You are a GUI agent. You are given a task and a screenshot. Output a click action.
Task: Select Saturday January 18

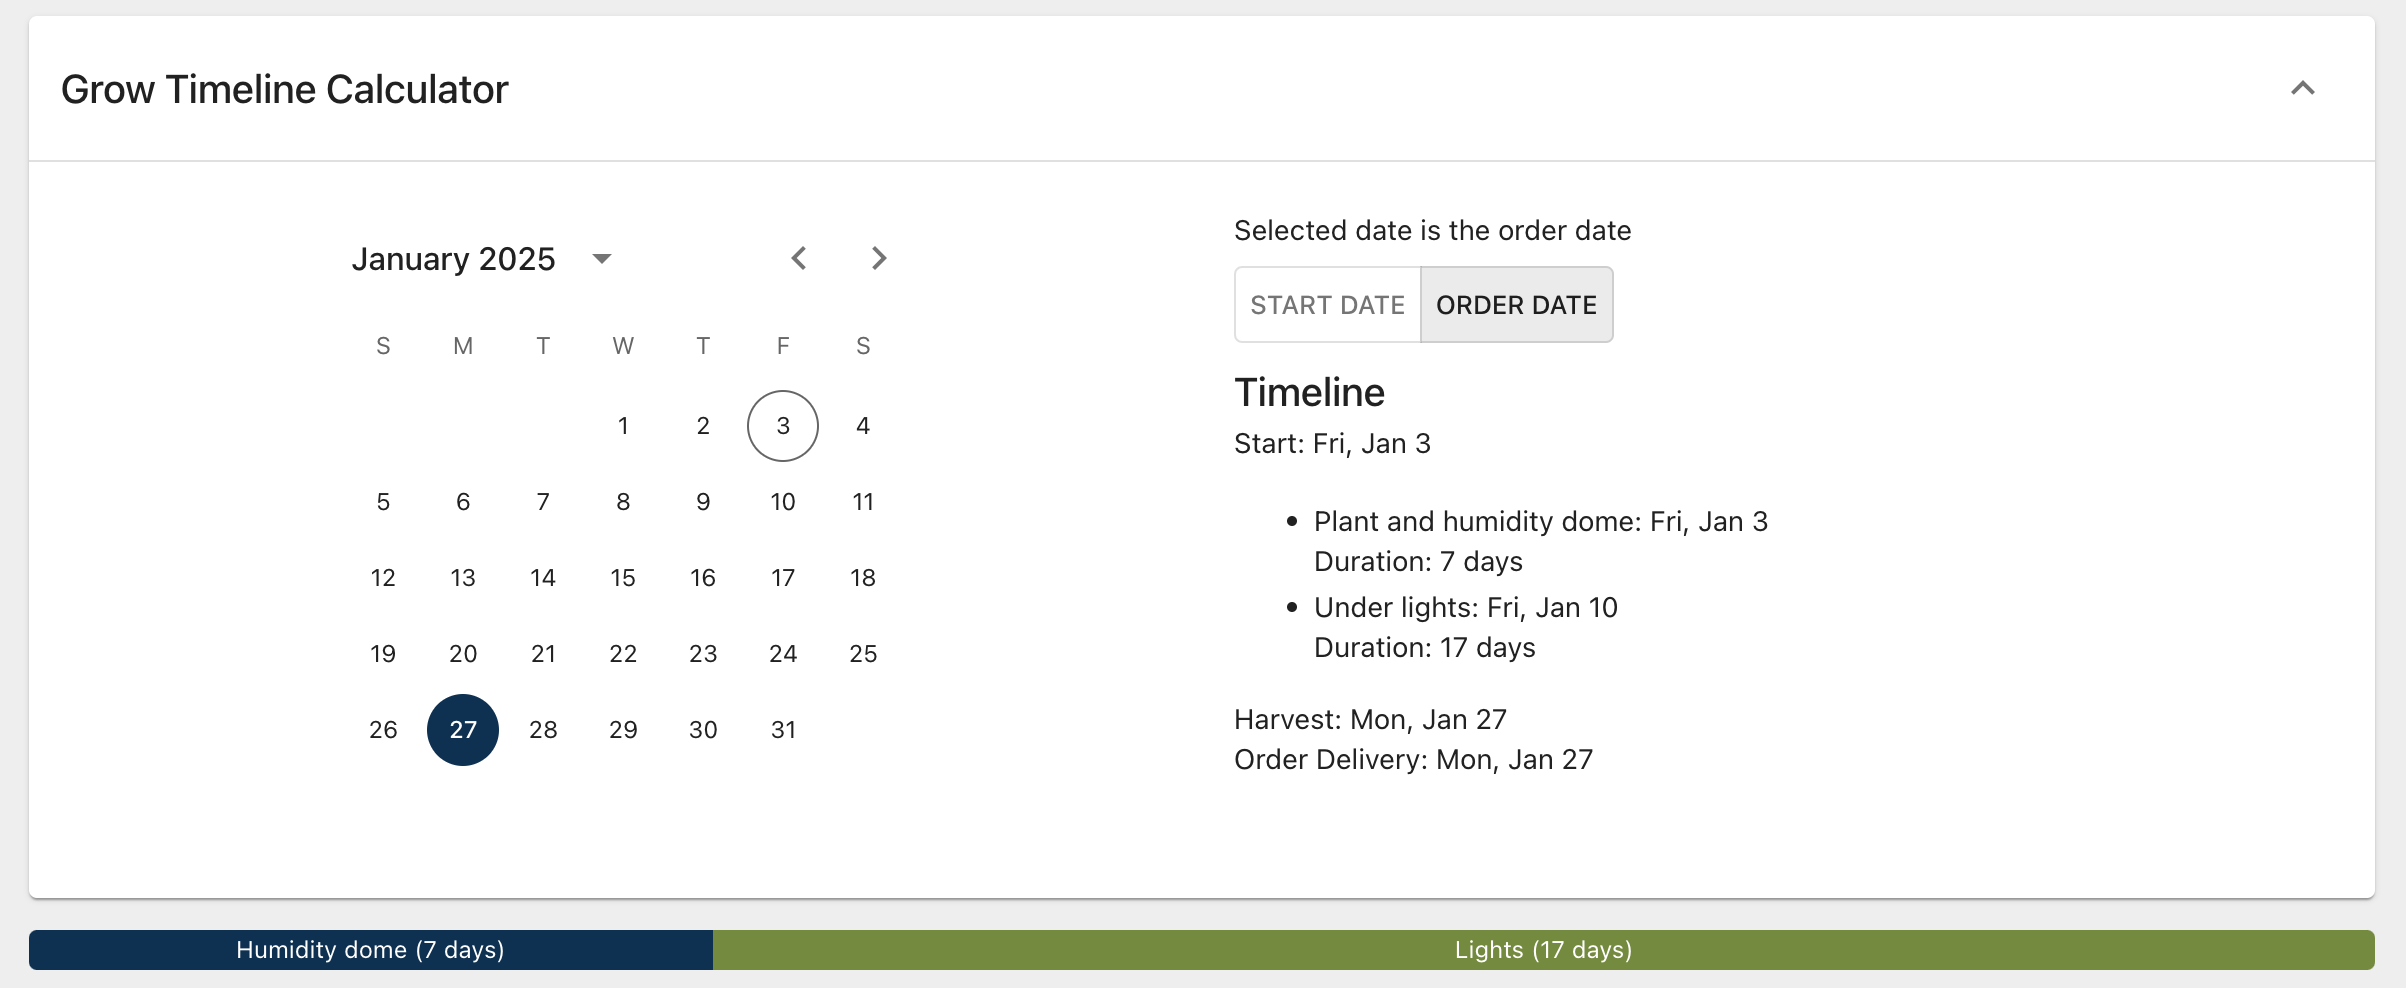click(x=863, y=578)
